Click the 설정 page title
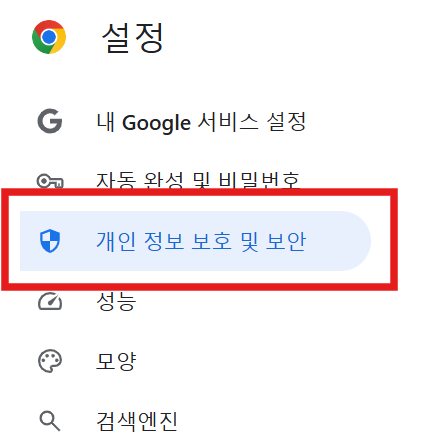428x447 pixels. (132, 38)
